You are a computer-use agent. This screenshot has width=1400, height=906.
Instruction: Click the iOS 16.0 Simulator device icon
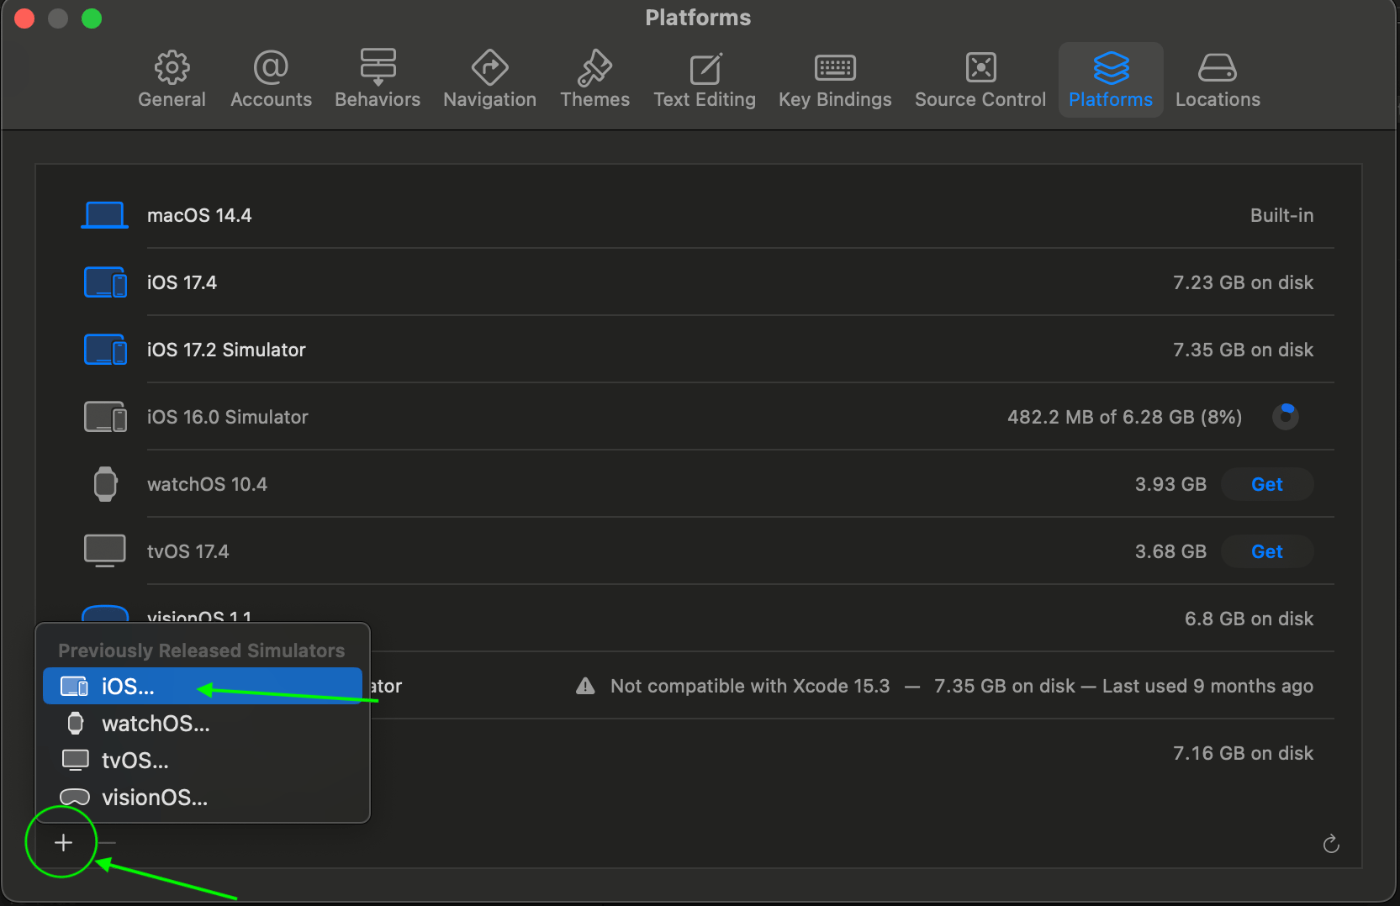(105, 416)
